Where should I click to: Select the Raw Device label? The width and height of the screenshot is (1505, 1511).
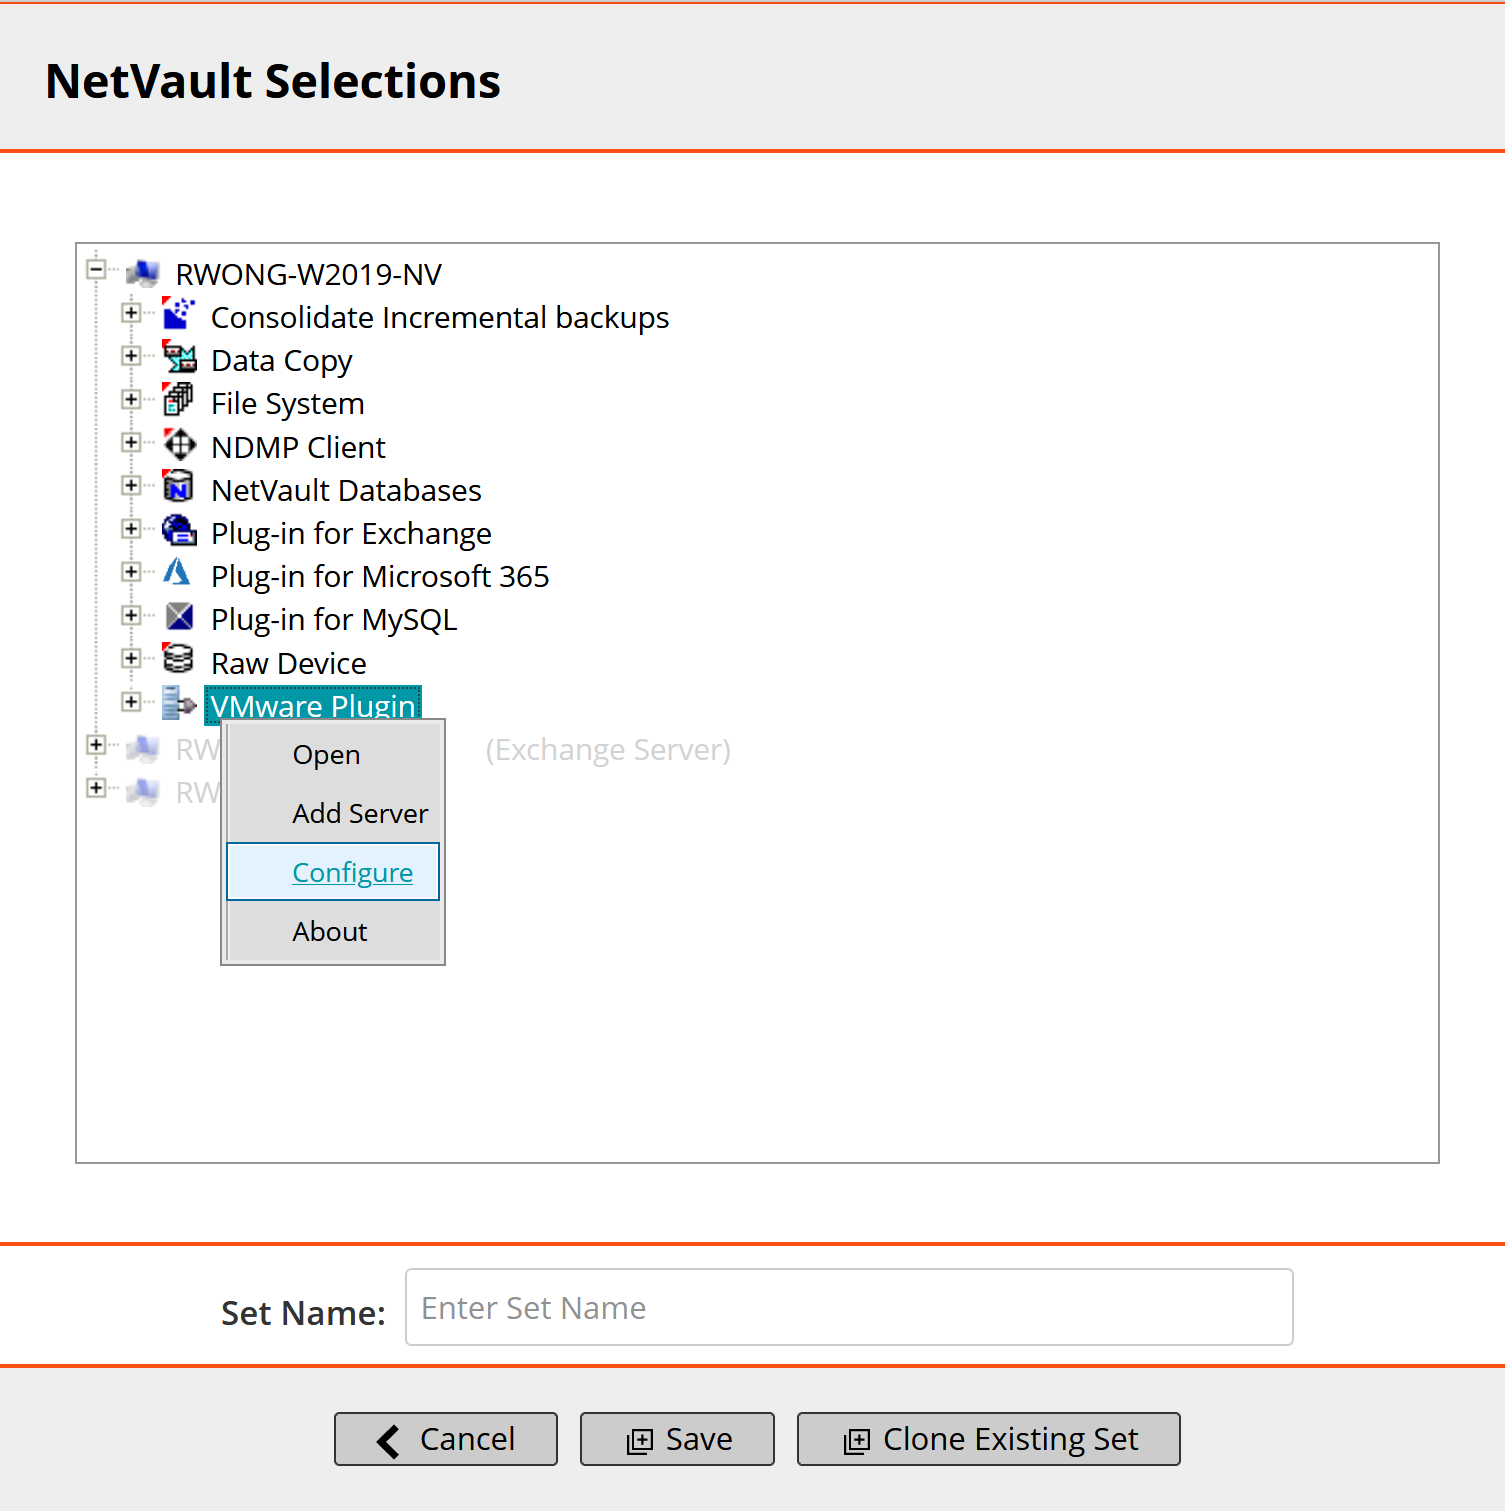point(289,663)
